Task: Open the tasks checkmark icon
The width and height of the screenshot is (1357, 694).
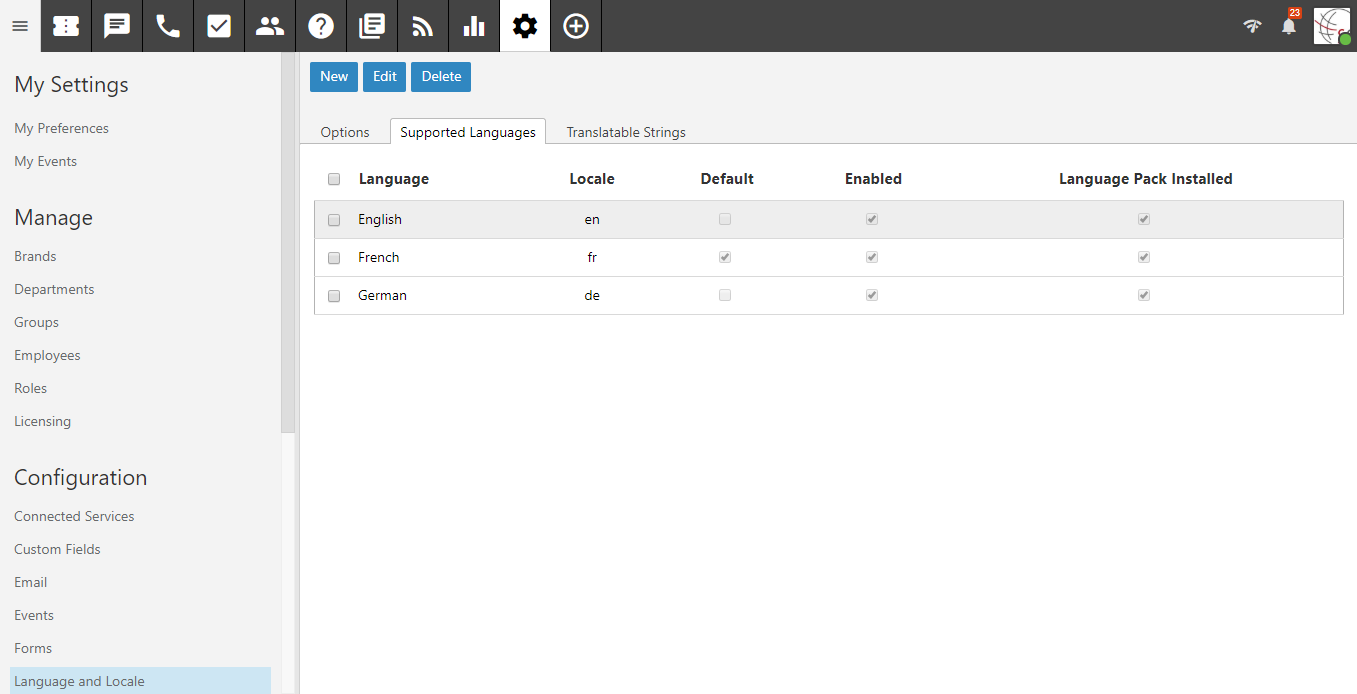Action: click(x=219, y=26)
